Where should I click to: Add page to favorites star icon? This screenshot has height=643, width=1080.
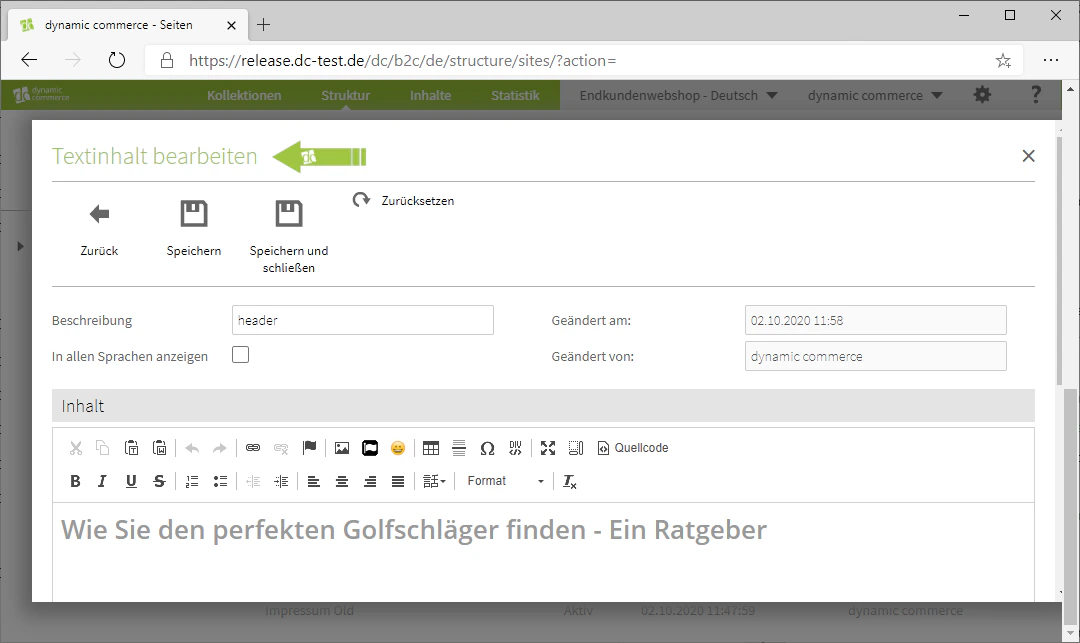(x=1003, y=61)
